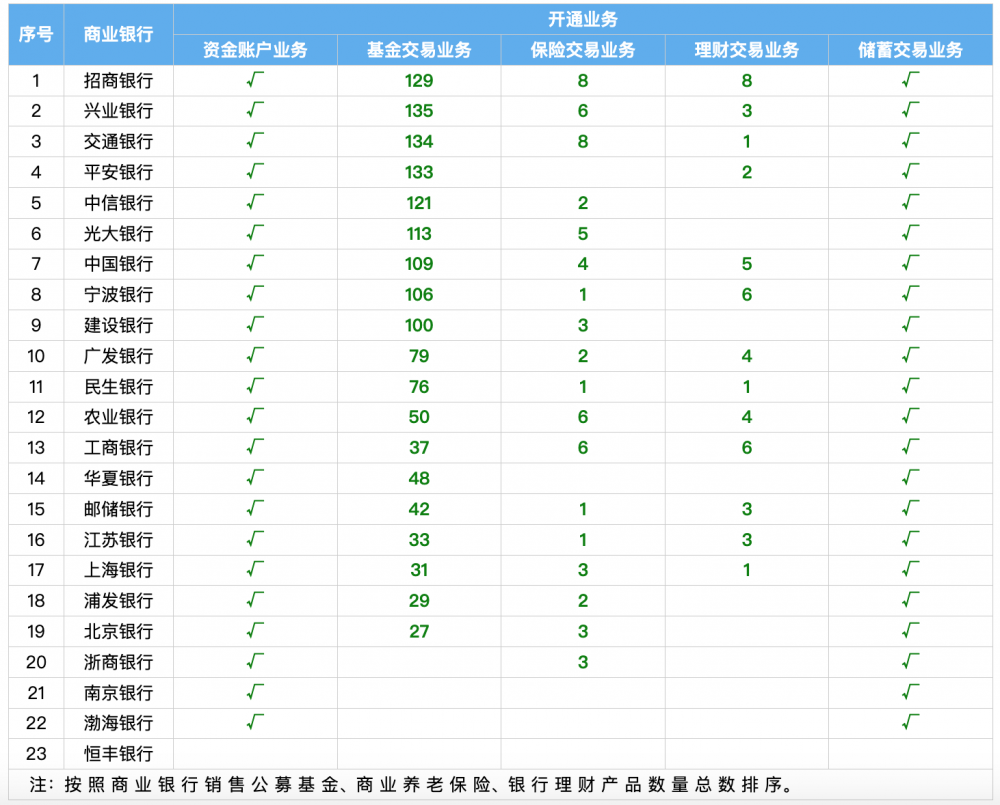Click fund count 121 for 中信银行

(x=419, y=203)
